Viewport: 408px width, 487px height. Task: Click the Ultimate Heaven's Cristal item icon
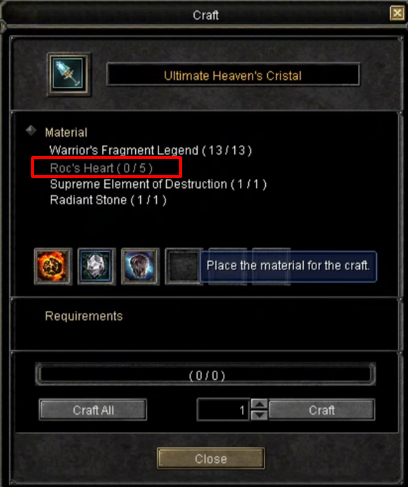coord(69,74)
